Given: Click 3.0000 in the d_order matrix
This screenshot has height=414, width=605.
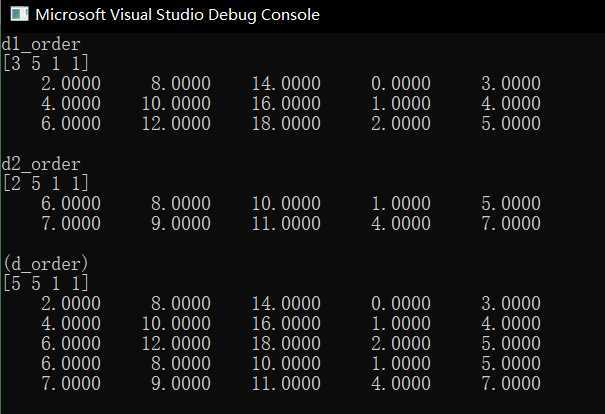Looking at the screenshot, I should (511, 303).
